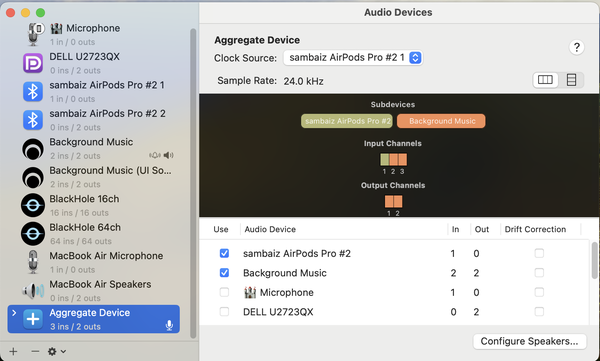Click the Use column header
Screen dimensions: 600x361
point(221,229)
